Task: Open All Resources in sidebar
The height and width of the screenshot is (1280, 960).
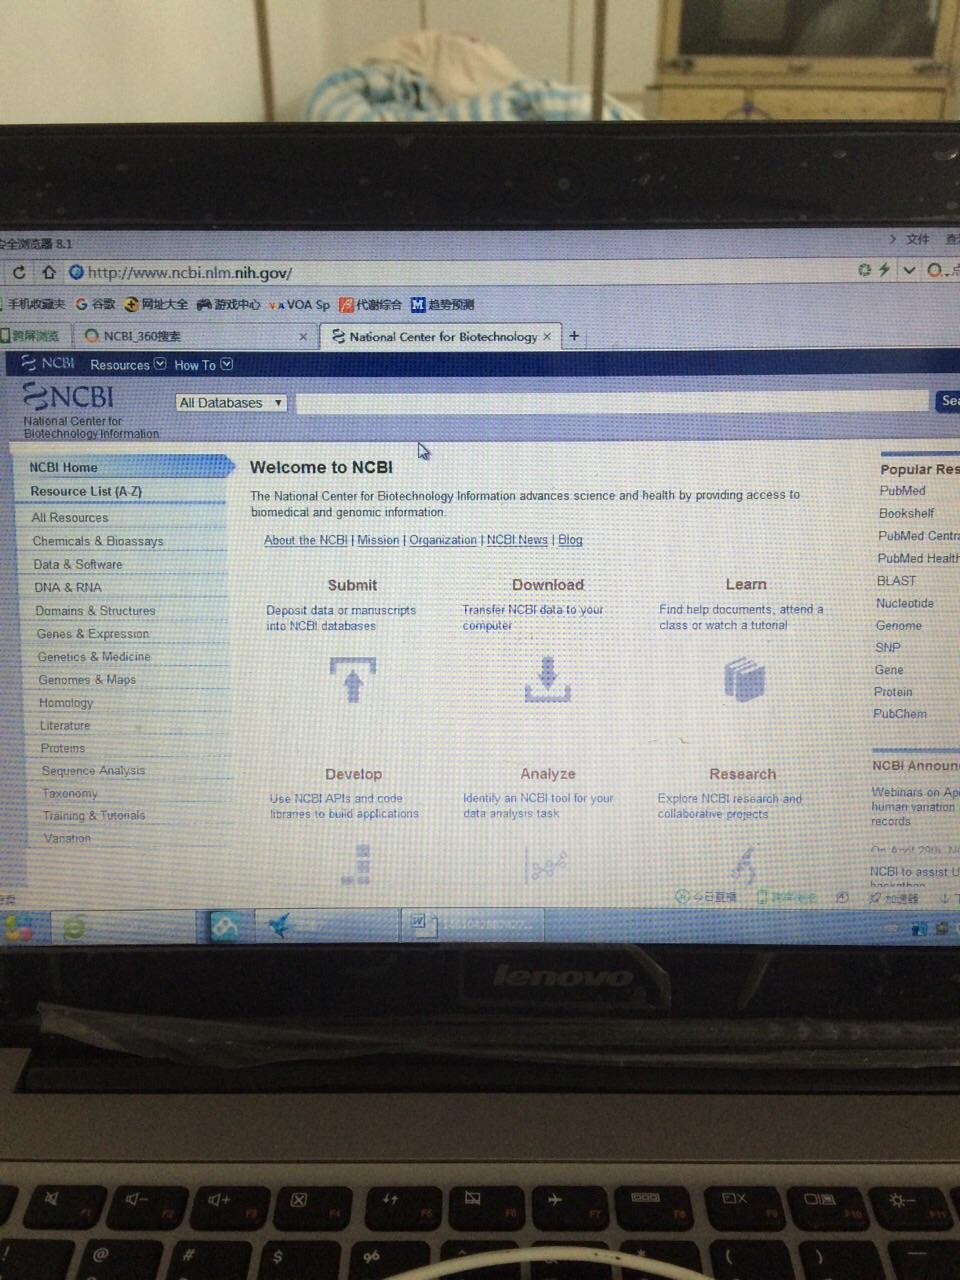Action: click(x=69, y=517)
